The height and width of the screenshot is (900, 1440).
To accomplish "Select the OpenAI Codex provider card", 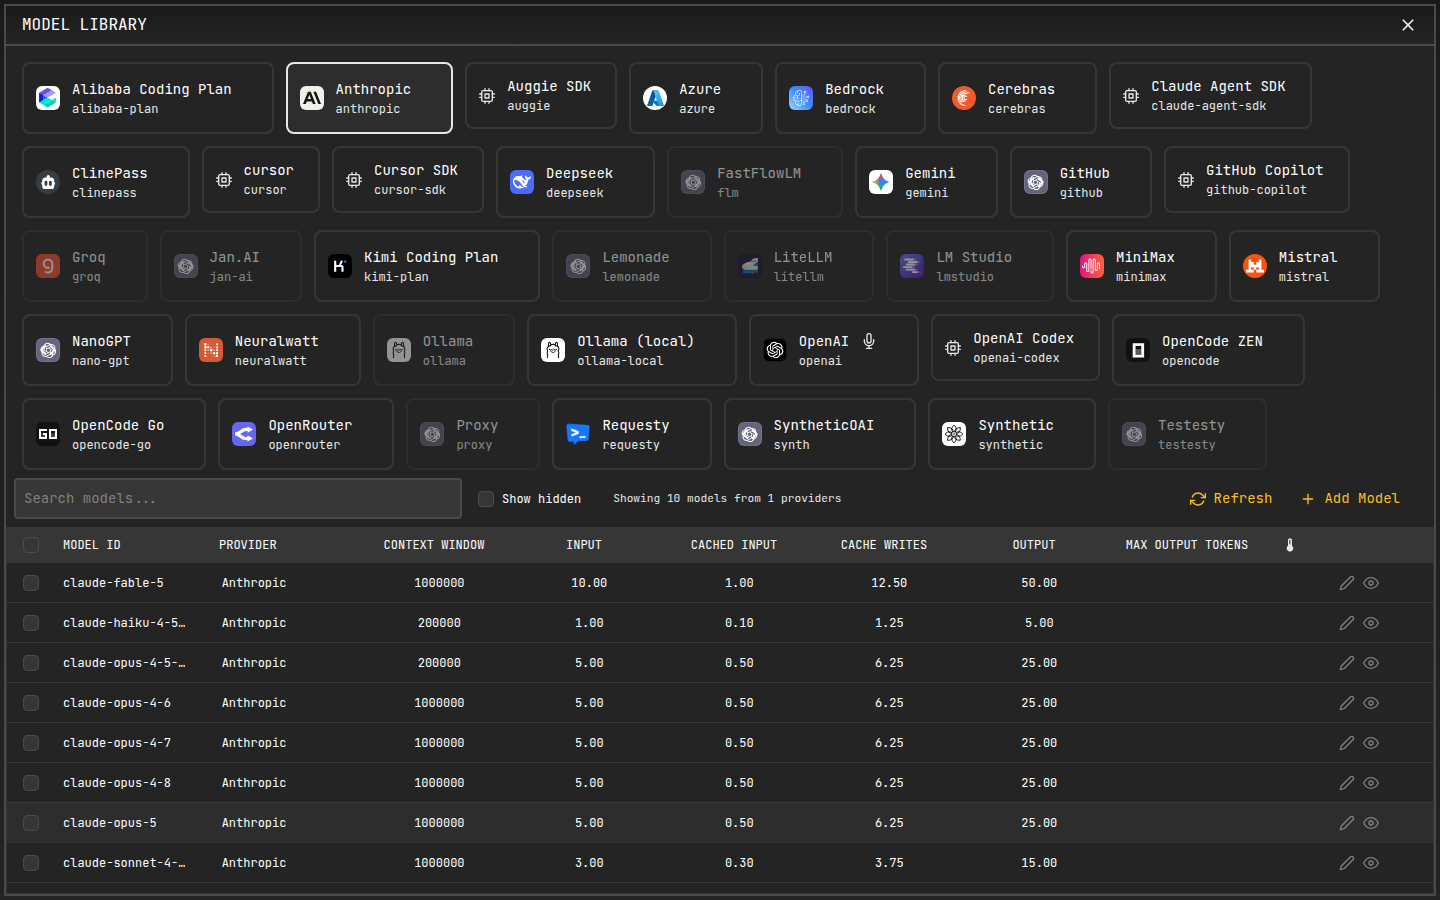I will [x=1015, y=348].
